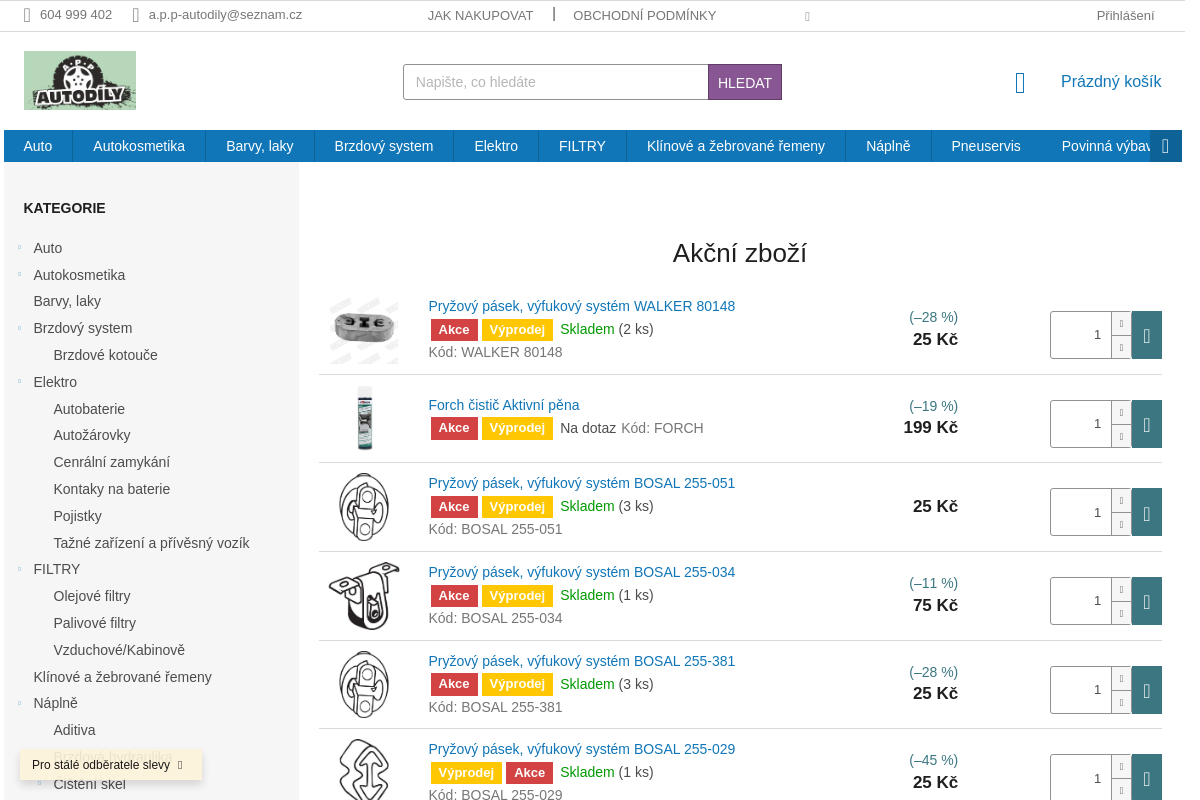Add BOSAL 255-034 to cart
This screenshot has width=1200, height=800.
1146,601
